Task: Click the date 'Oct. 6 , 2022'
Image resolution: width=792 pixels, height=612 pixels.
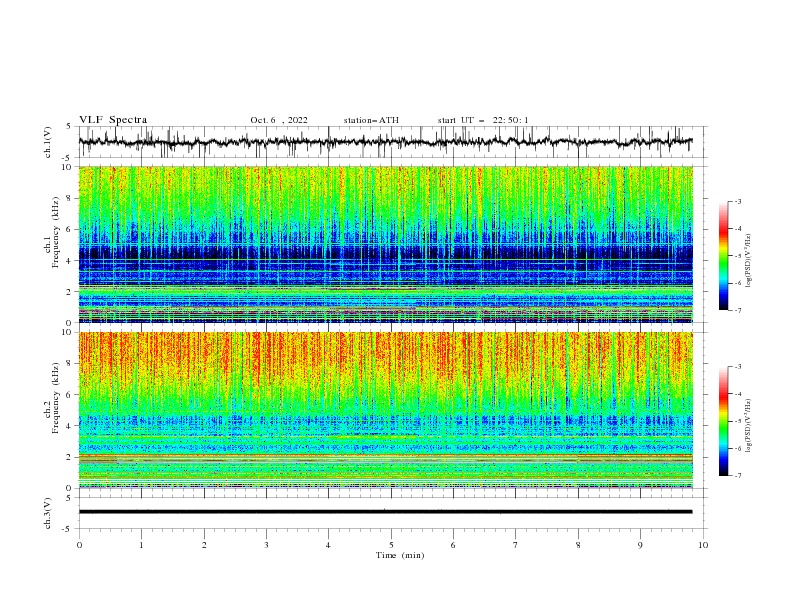Action: 279,120
